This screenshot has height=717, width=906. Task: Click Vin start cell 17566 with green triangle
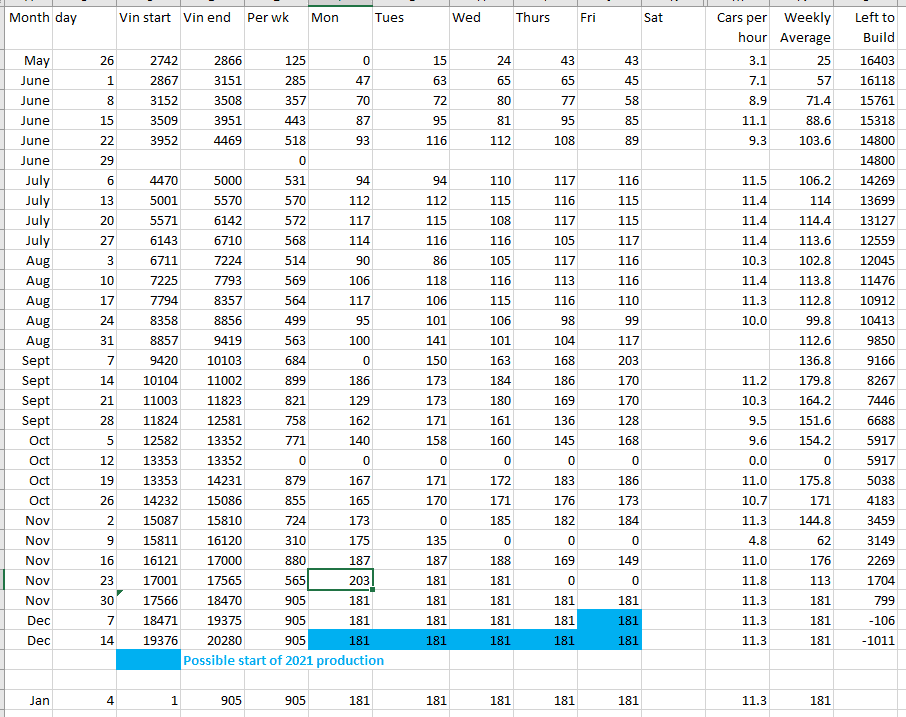148,600
